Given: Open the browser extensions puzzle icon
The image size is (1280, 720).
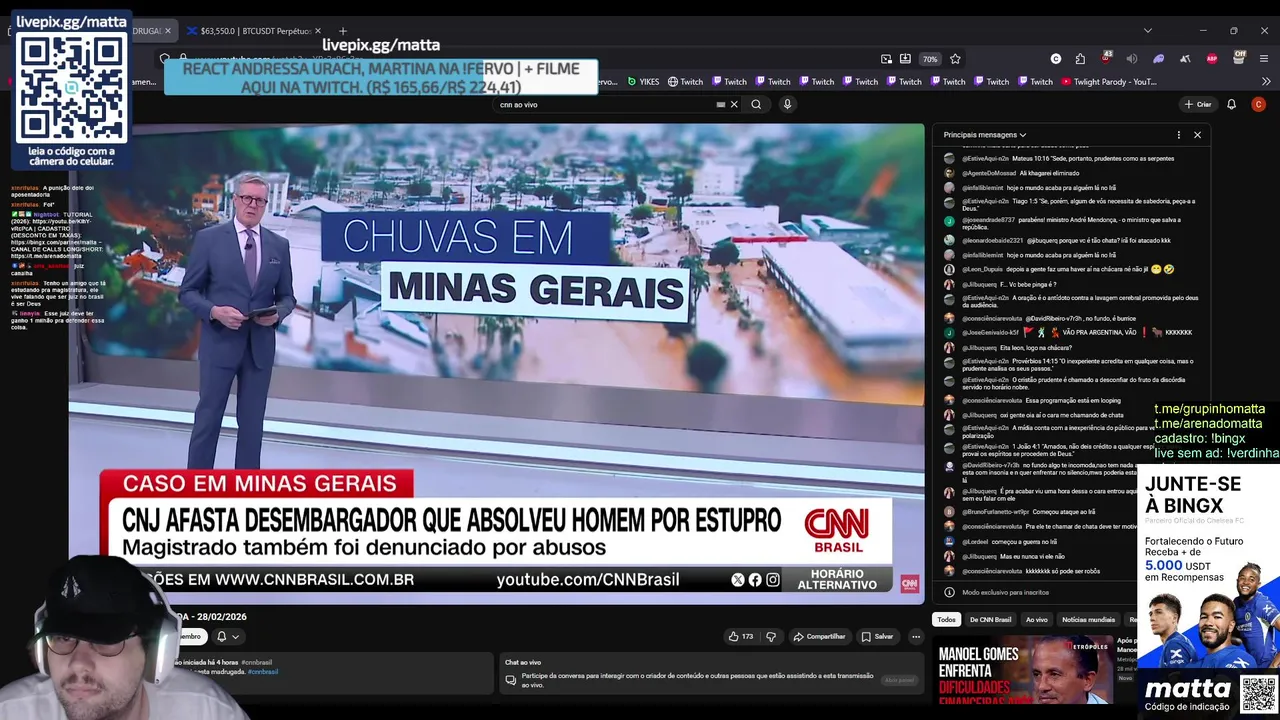Looking at the screenshot, I should point(1080,59).
